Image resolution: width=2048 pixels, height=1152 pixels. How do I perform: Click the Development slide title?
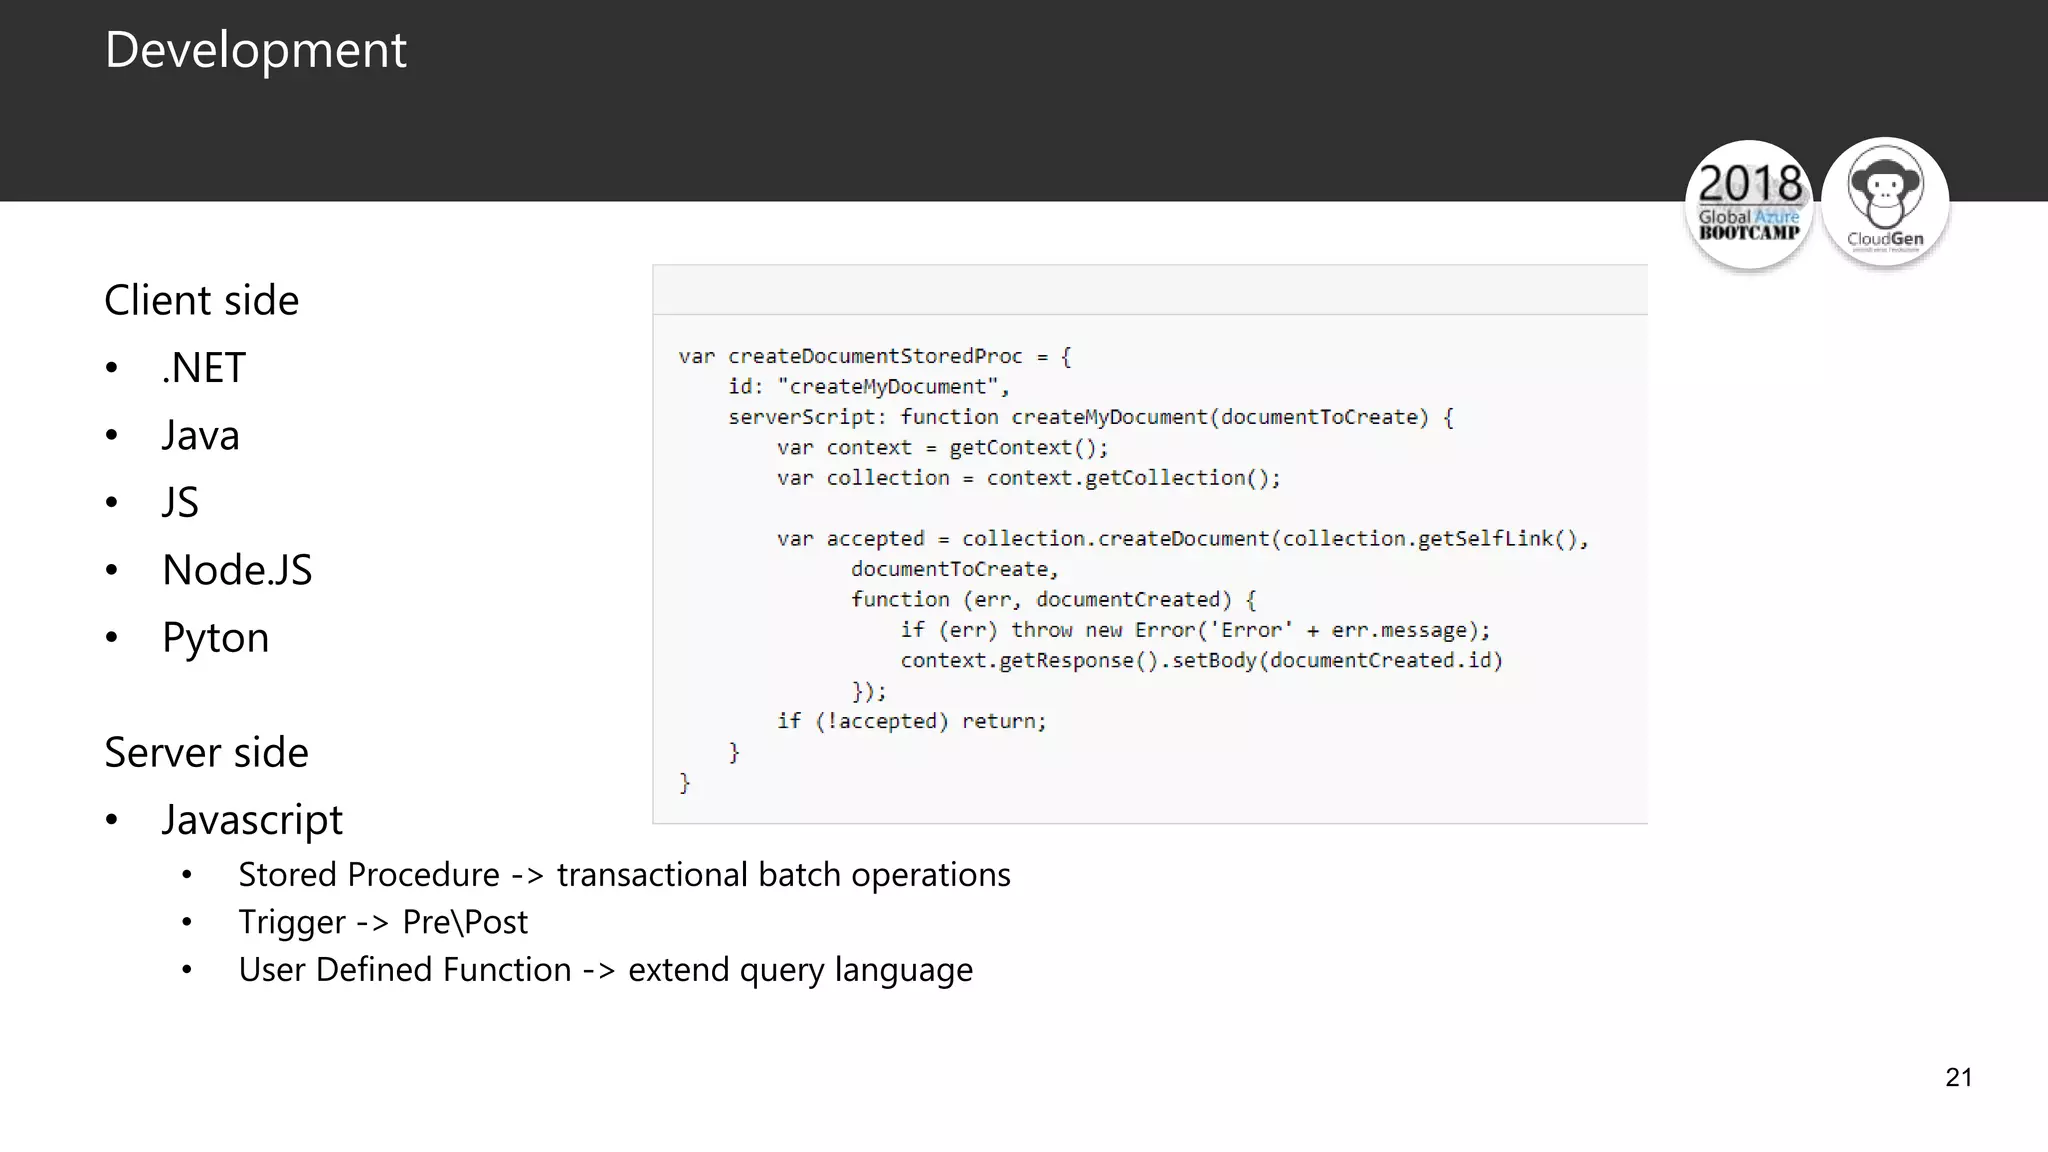click(x=256, y=50)
